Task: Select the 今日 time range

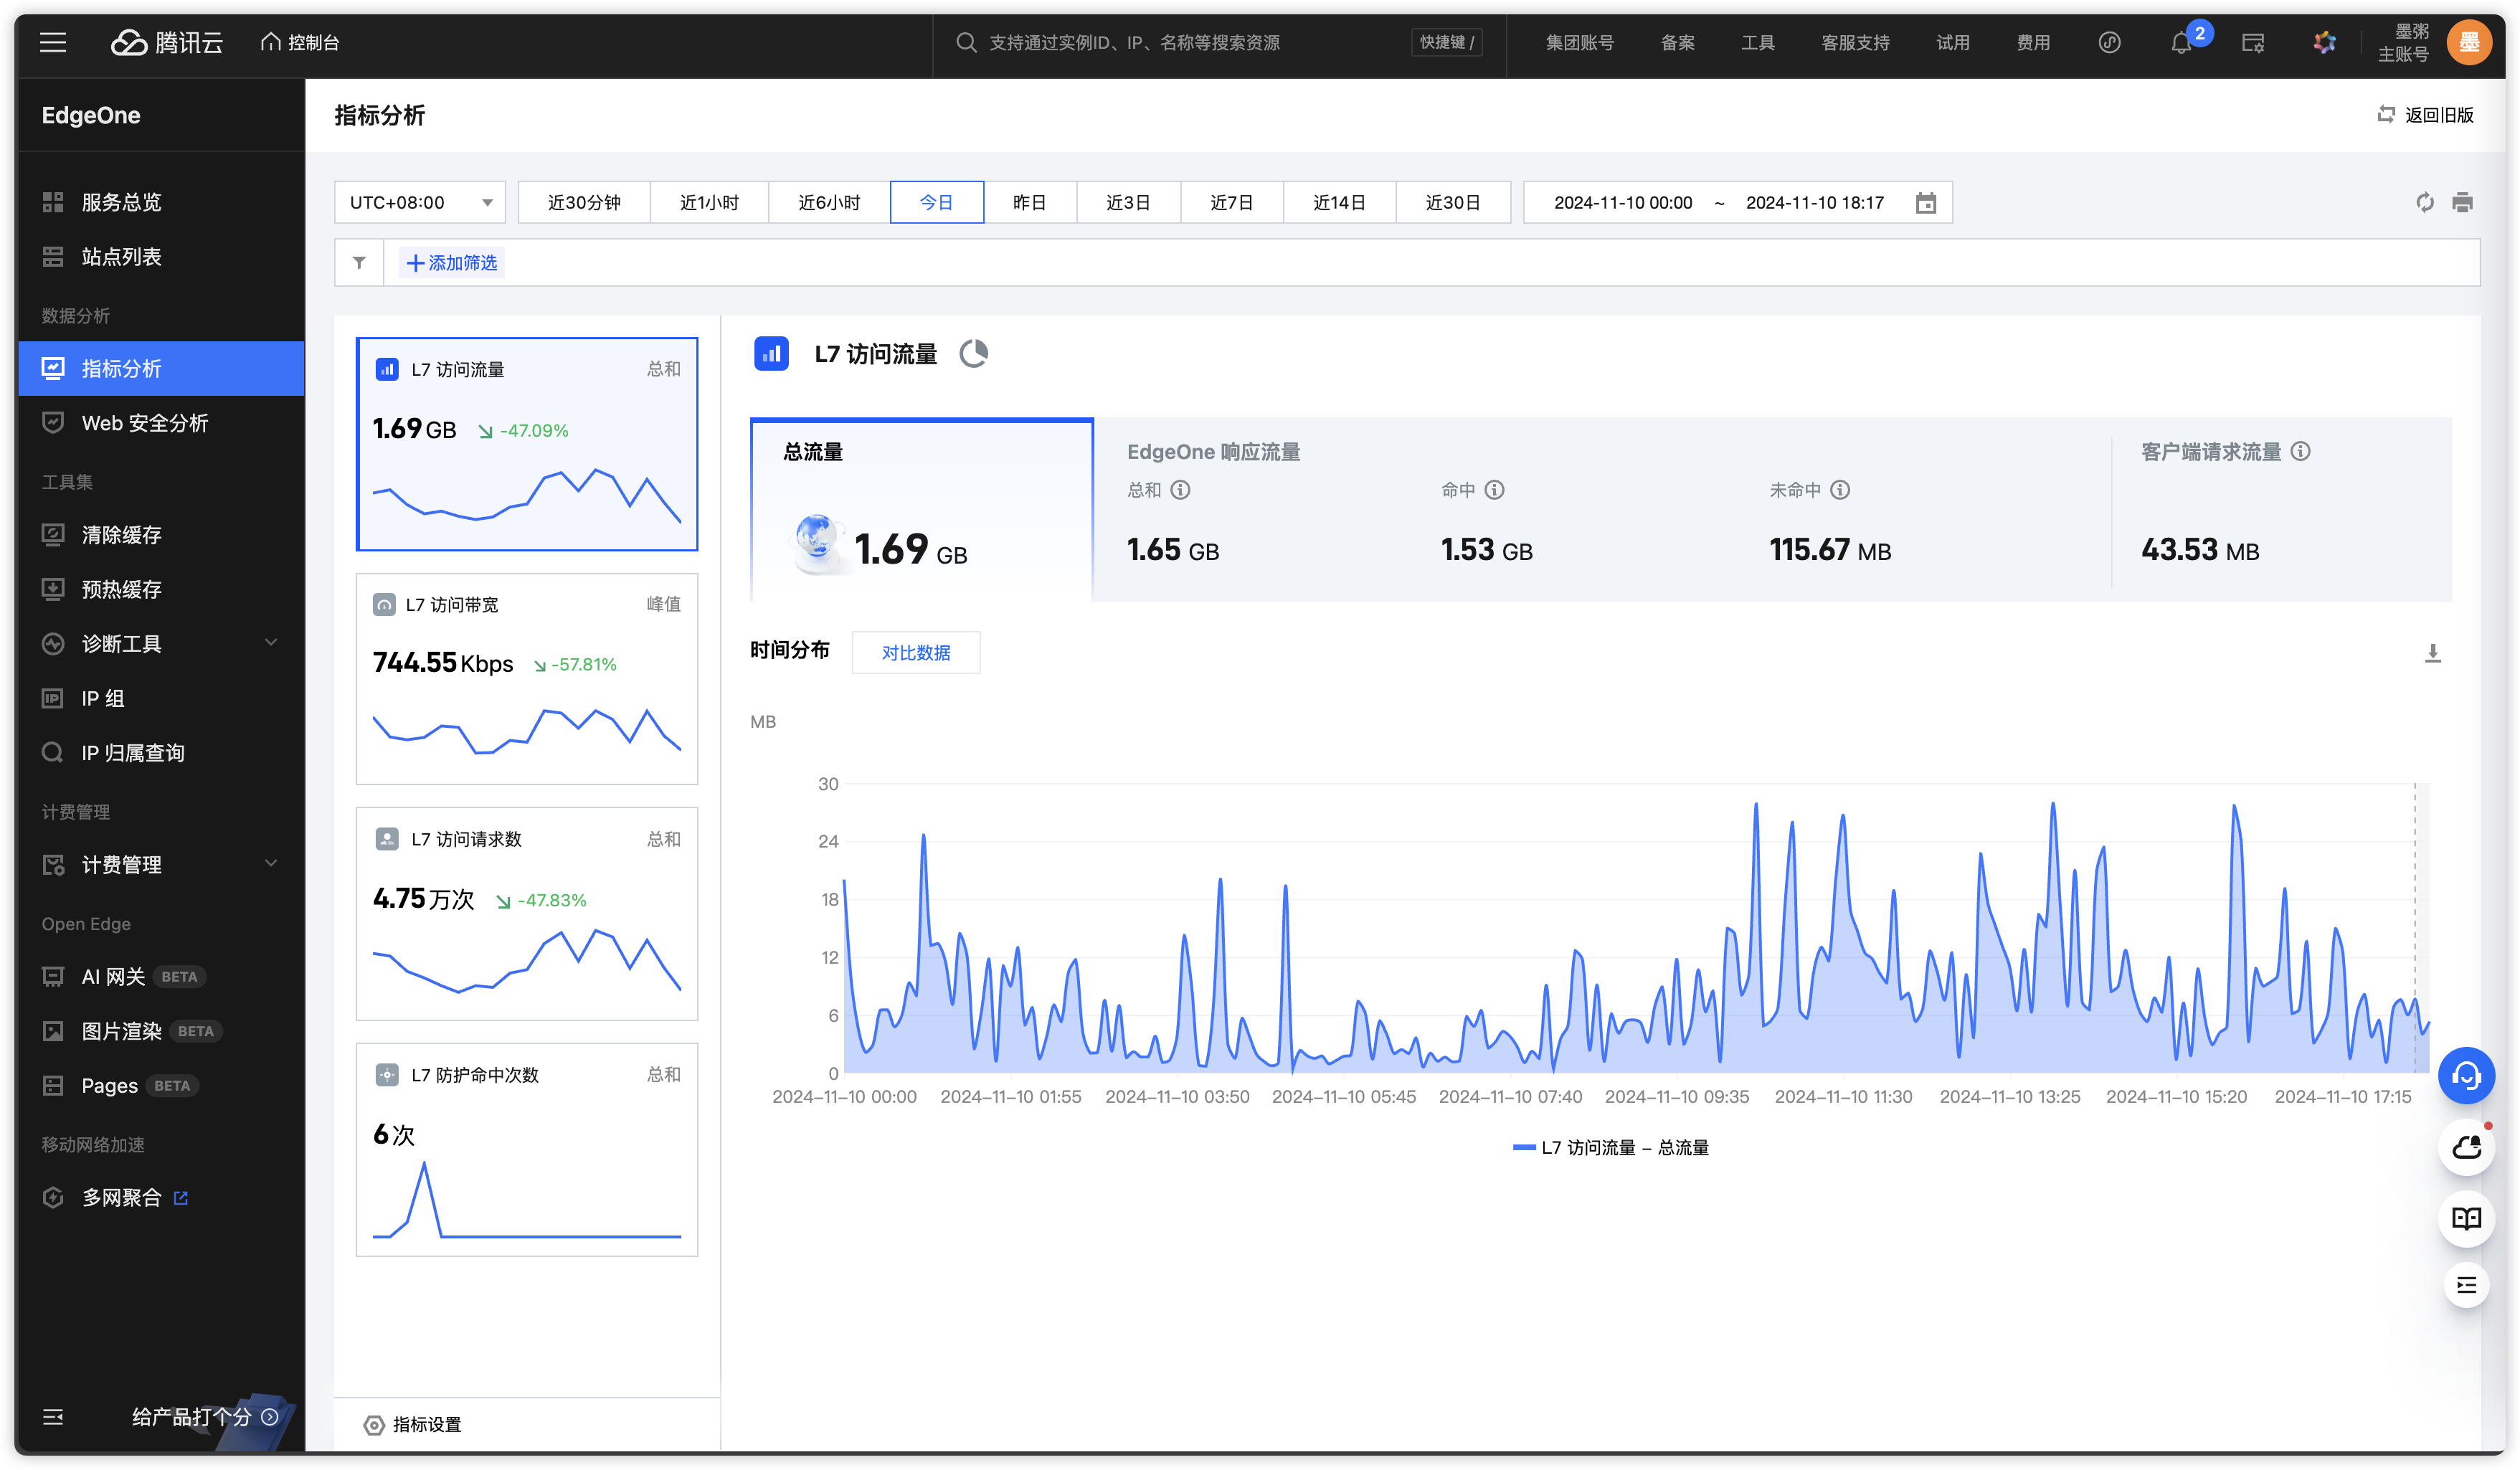Action: [937, 203]
